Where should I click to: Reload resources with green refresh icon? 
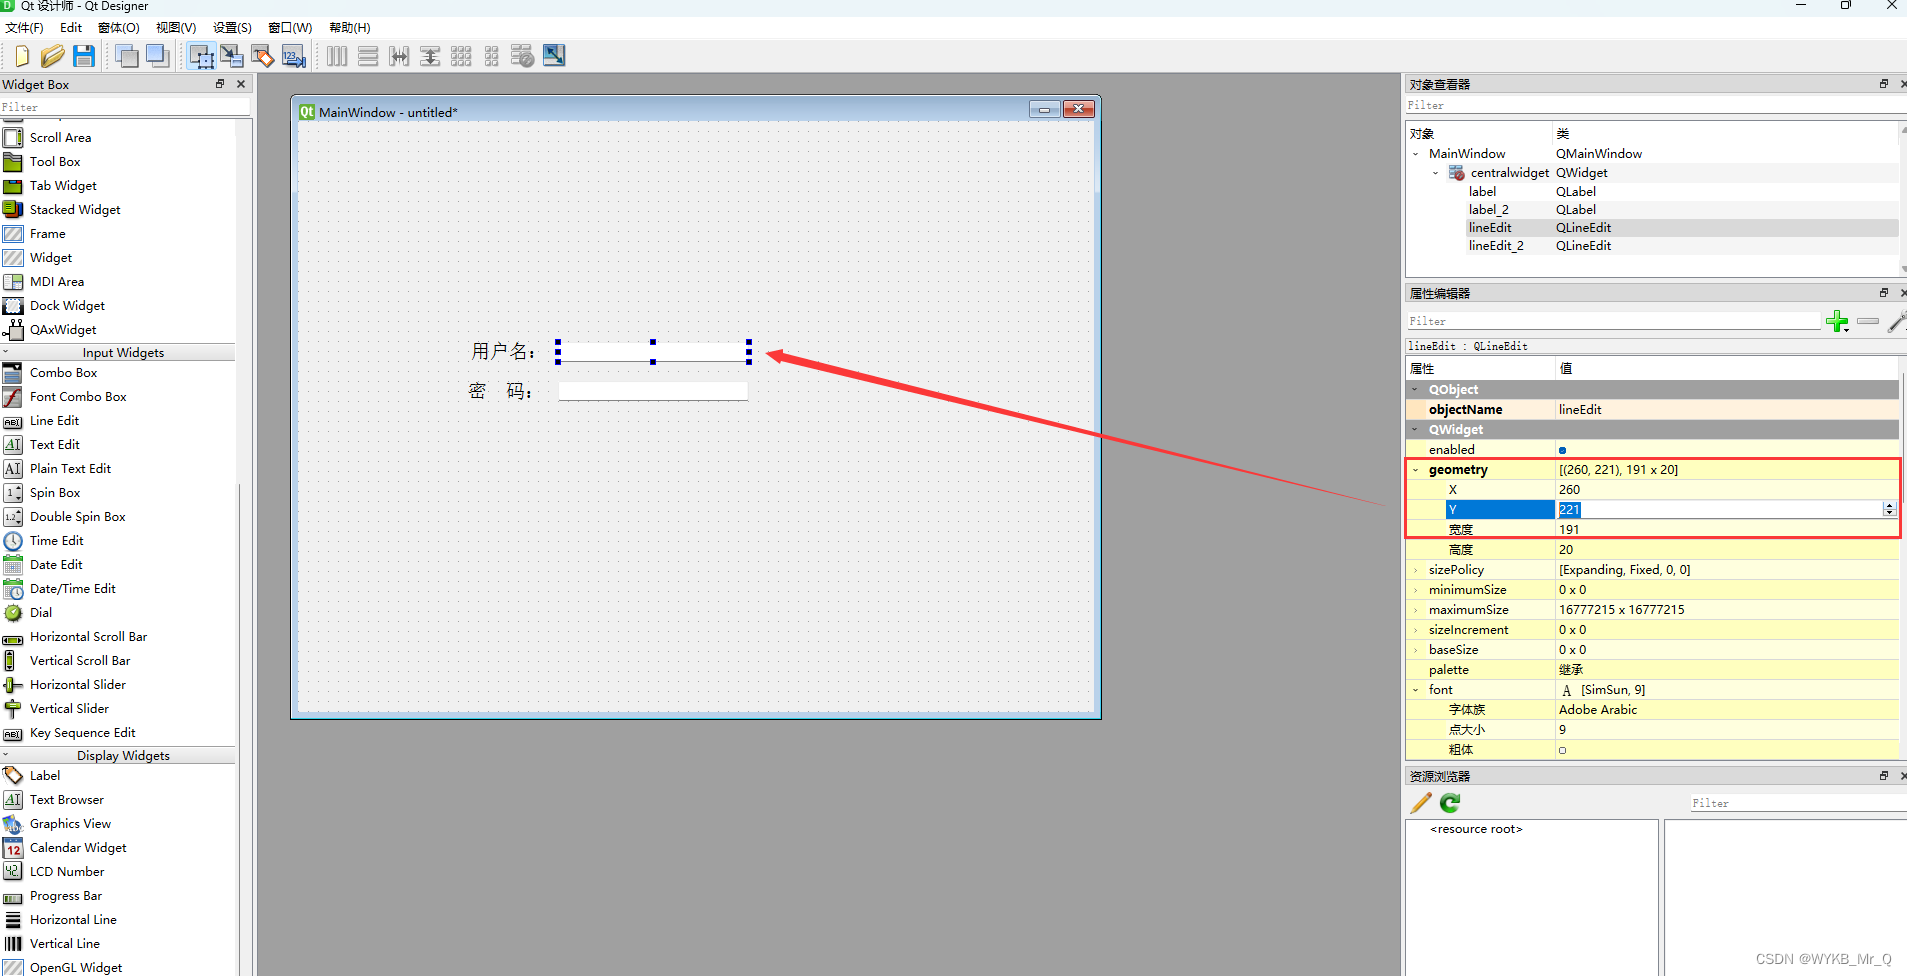(x=1450, y=803)
